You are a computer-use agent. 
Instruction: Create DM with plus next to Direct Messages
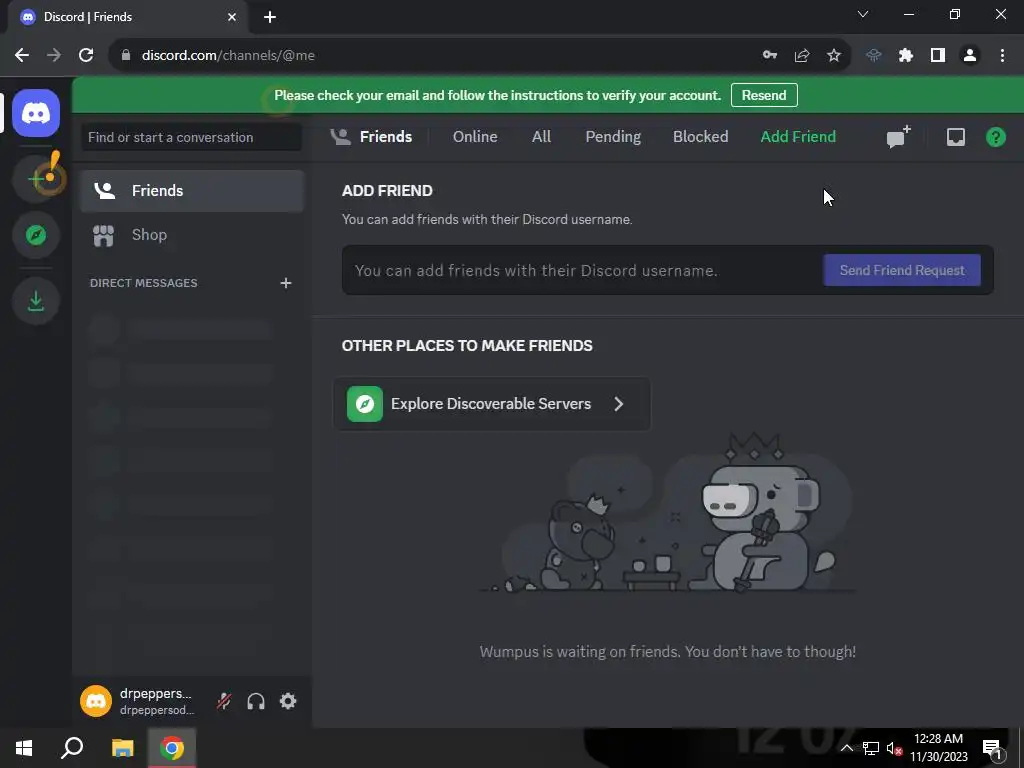click(x=285, y=283)
